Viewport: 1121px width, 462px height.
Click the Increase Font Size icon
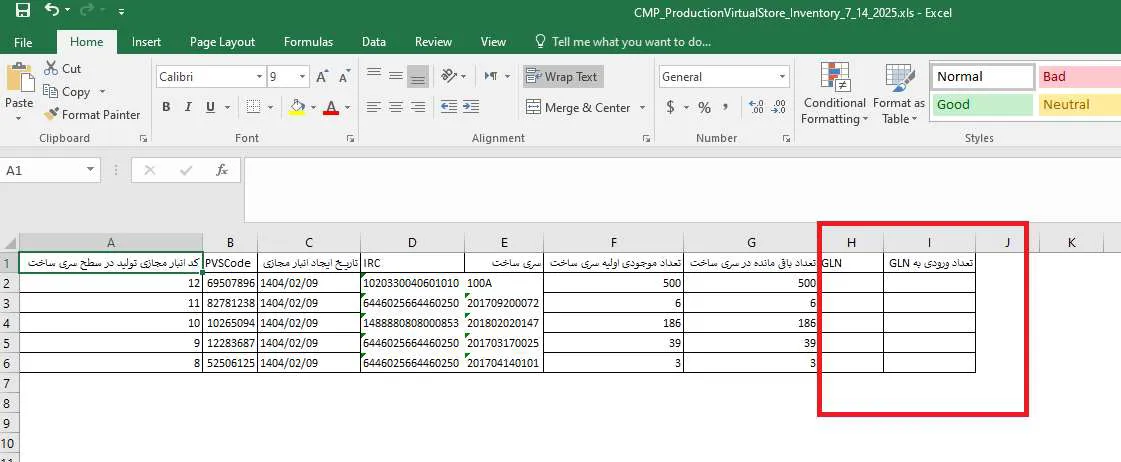tap(322, 77)
